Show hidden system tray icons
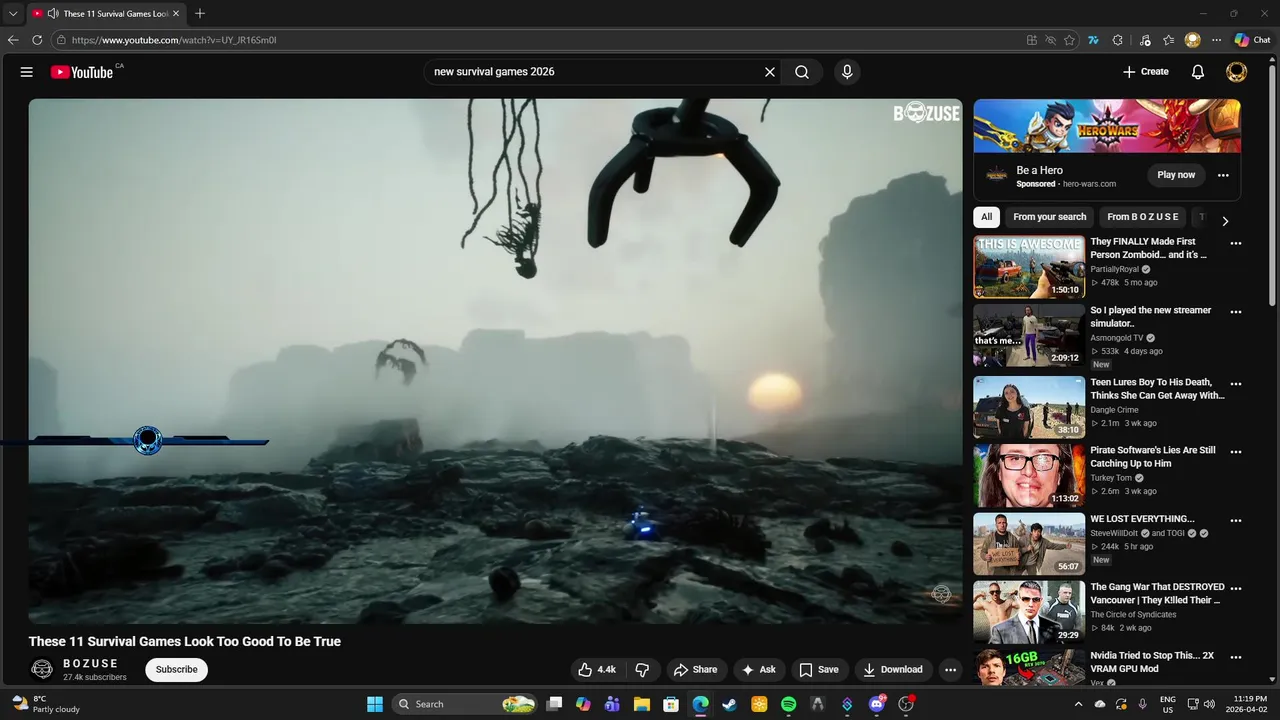The width and height of the screenshot is (1280, 720). (x=1078, y=704)
